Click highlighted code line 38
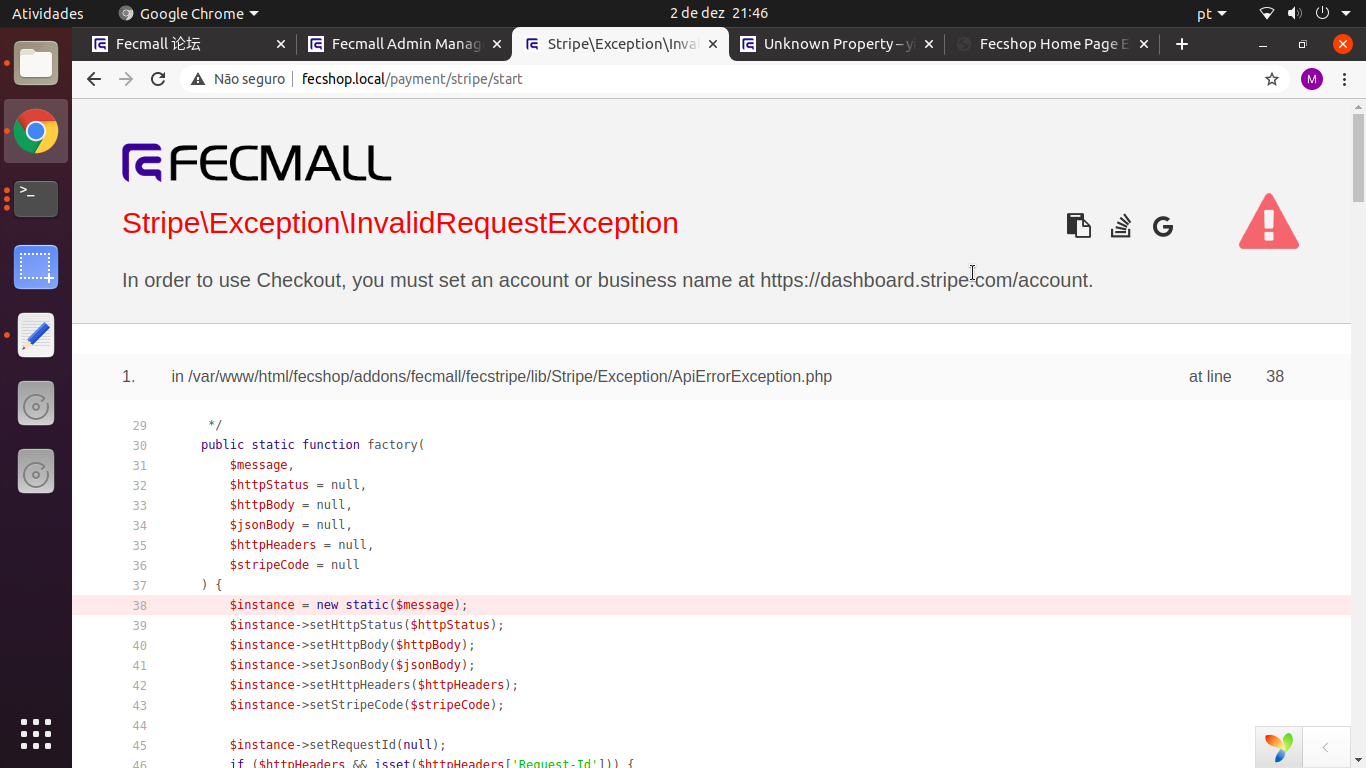Viewport: 1366px width, 768px height. tap(711, 605)
